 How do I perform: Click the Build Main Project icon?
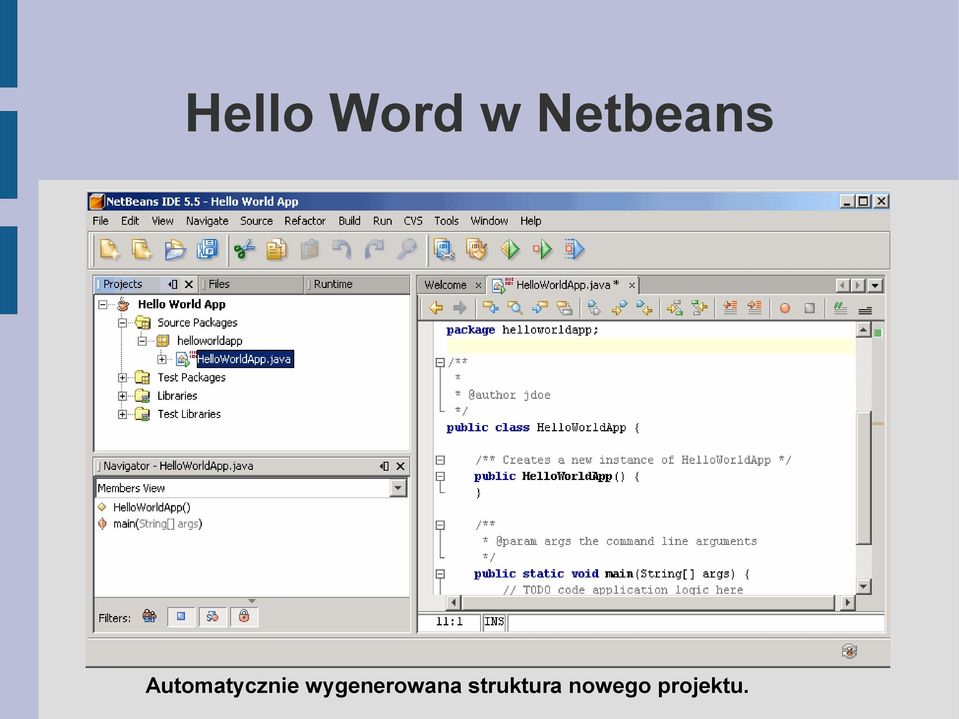coord(444,249)
